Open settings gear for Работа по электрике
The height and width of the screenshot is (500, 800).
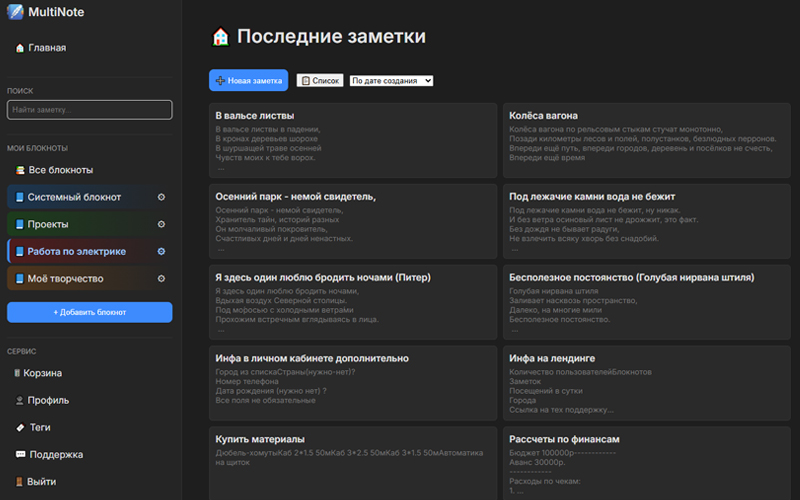point(161,251)
